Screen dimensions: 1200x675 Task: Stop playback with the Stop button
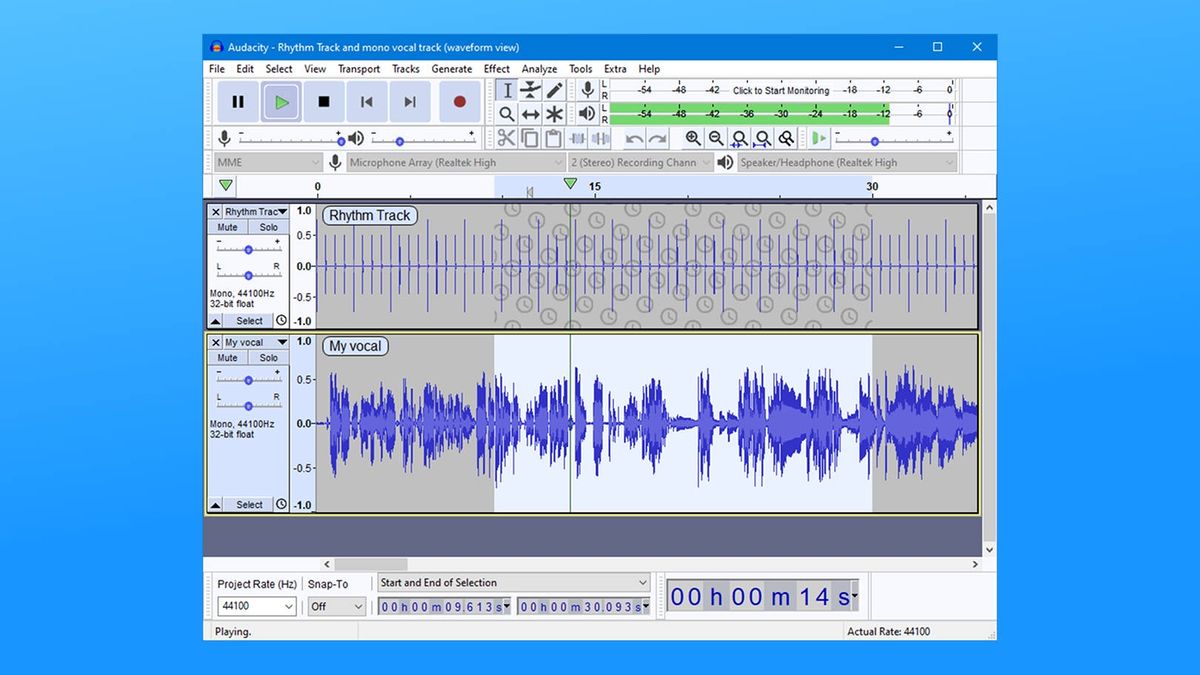pyautogui.click(x=324, y=101)
